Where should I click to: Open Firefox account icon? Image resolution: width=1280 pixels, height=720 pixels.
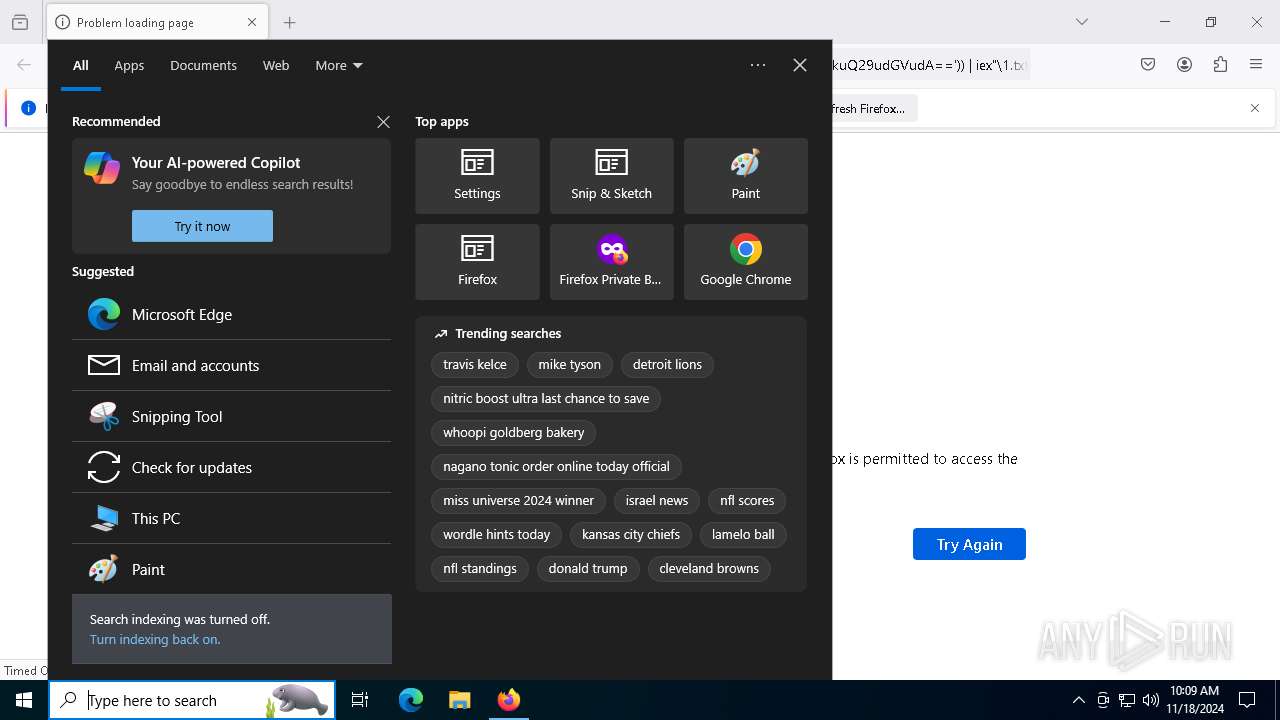coord(1184,65)
